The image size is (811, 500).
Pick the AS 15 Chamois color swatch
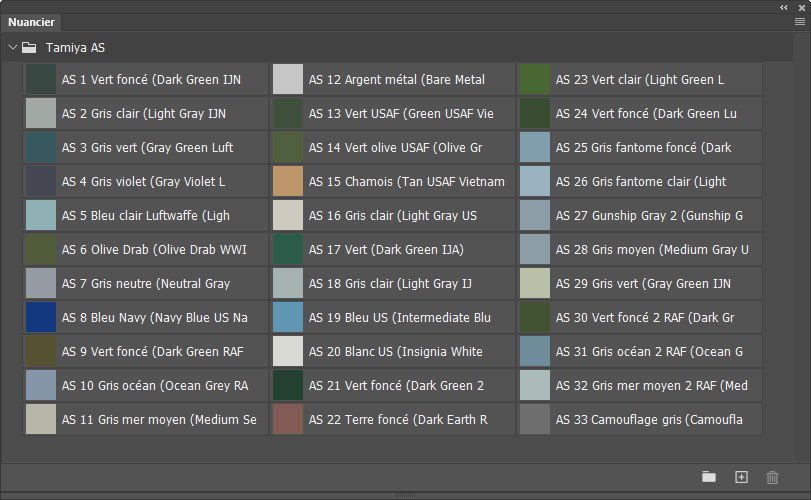click(x=288, y=181)
